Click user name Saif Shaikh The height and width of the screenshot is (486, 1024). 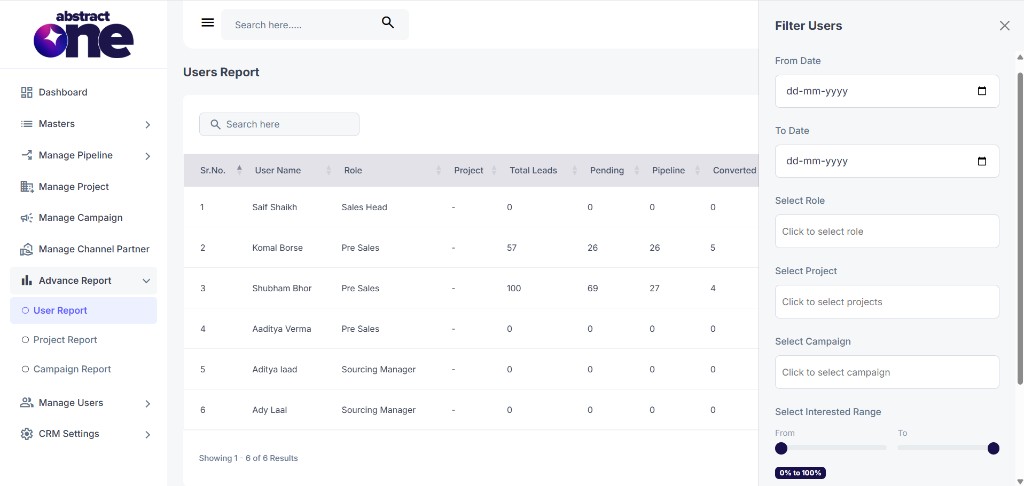(x=274, y=207)
